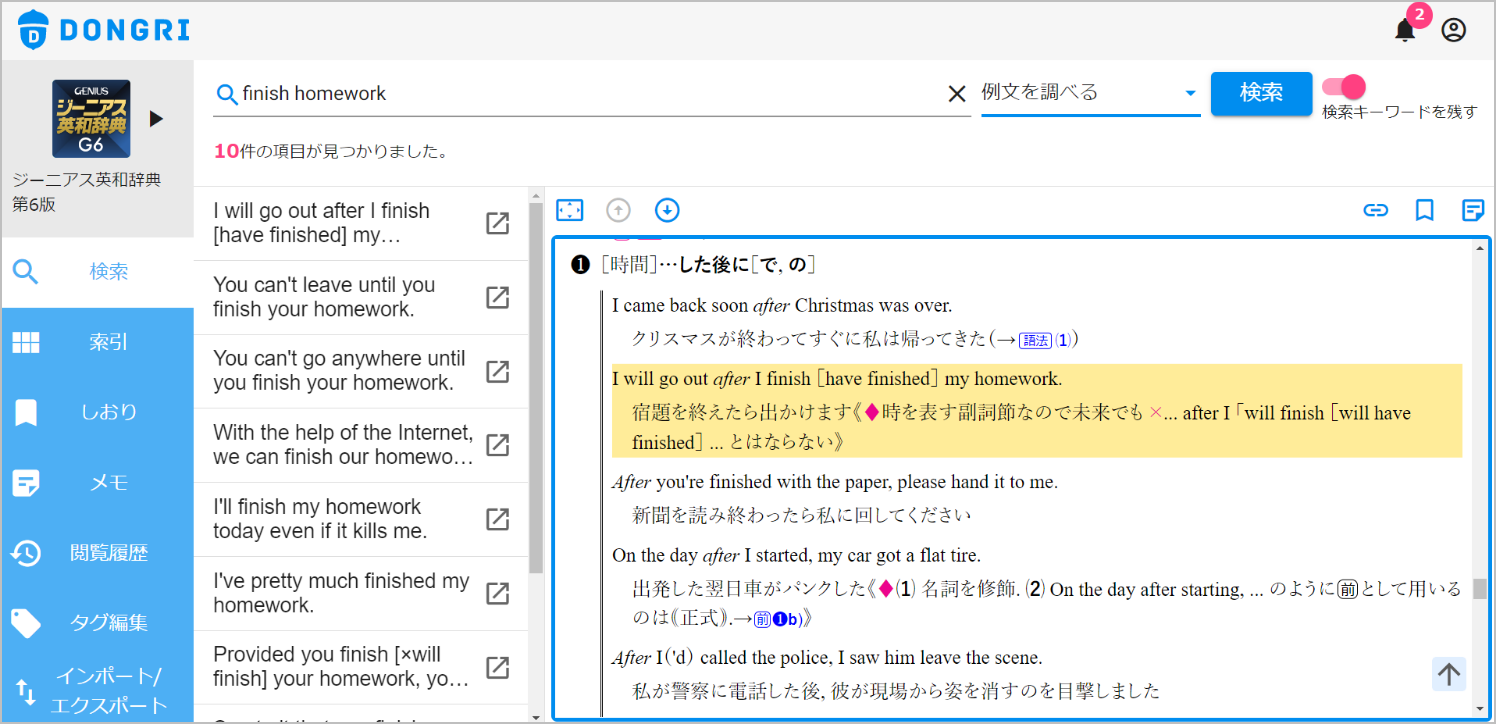Open 'I've pretty much finished' result externally
The height and width of the screenshot is (724, 1496).
pos(497,593)
